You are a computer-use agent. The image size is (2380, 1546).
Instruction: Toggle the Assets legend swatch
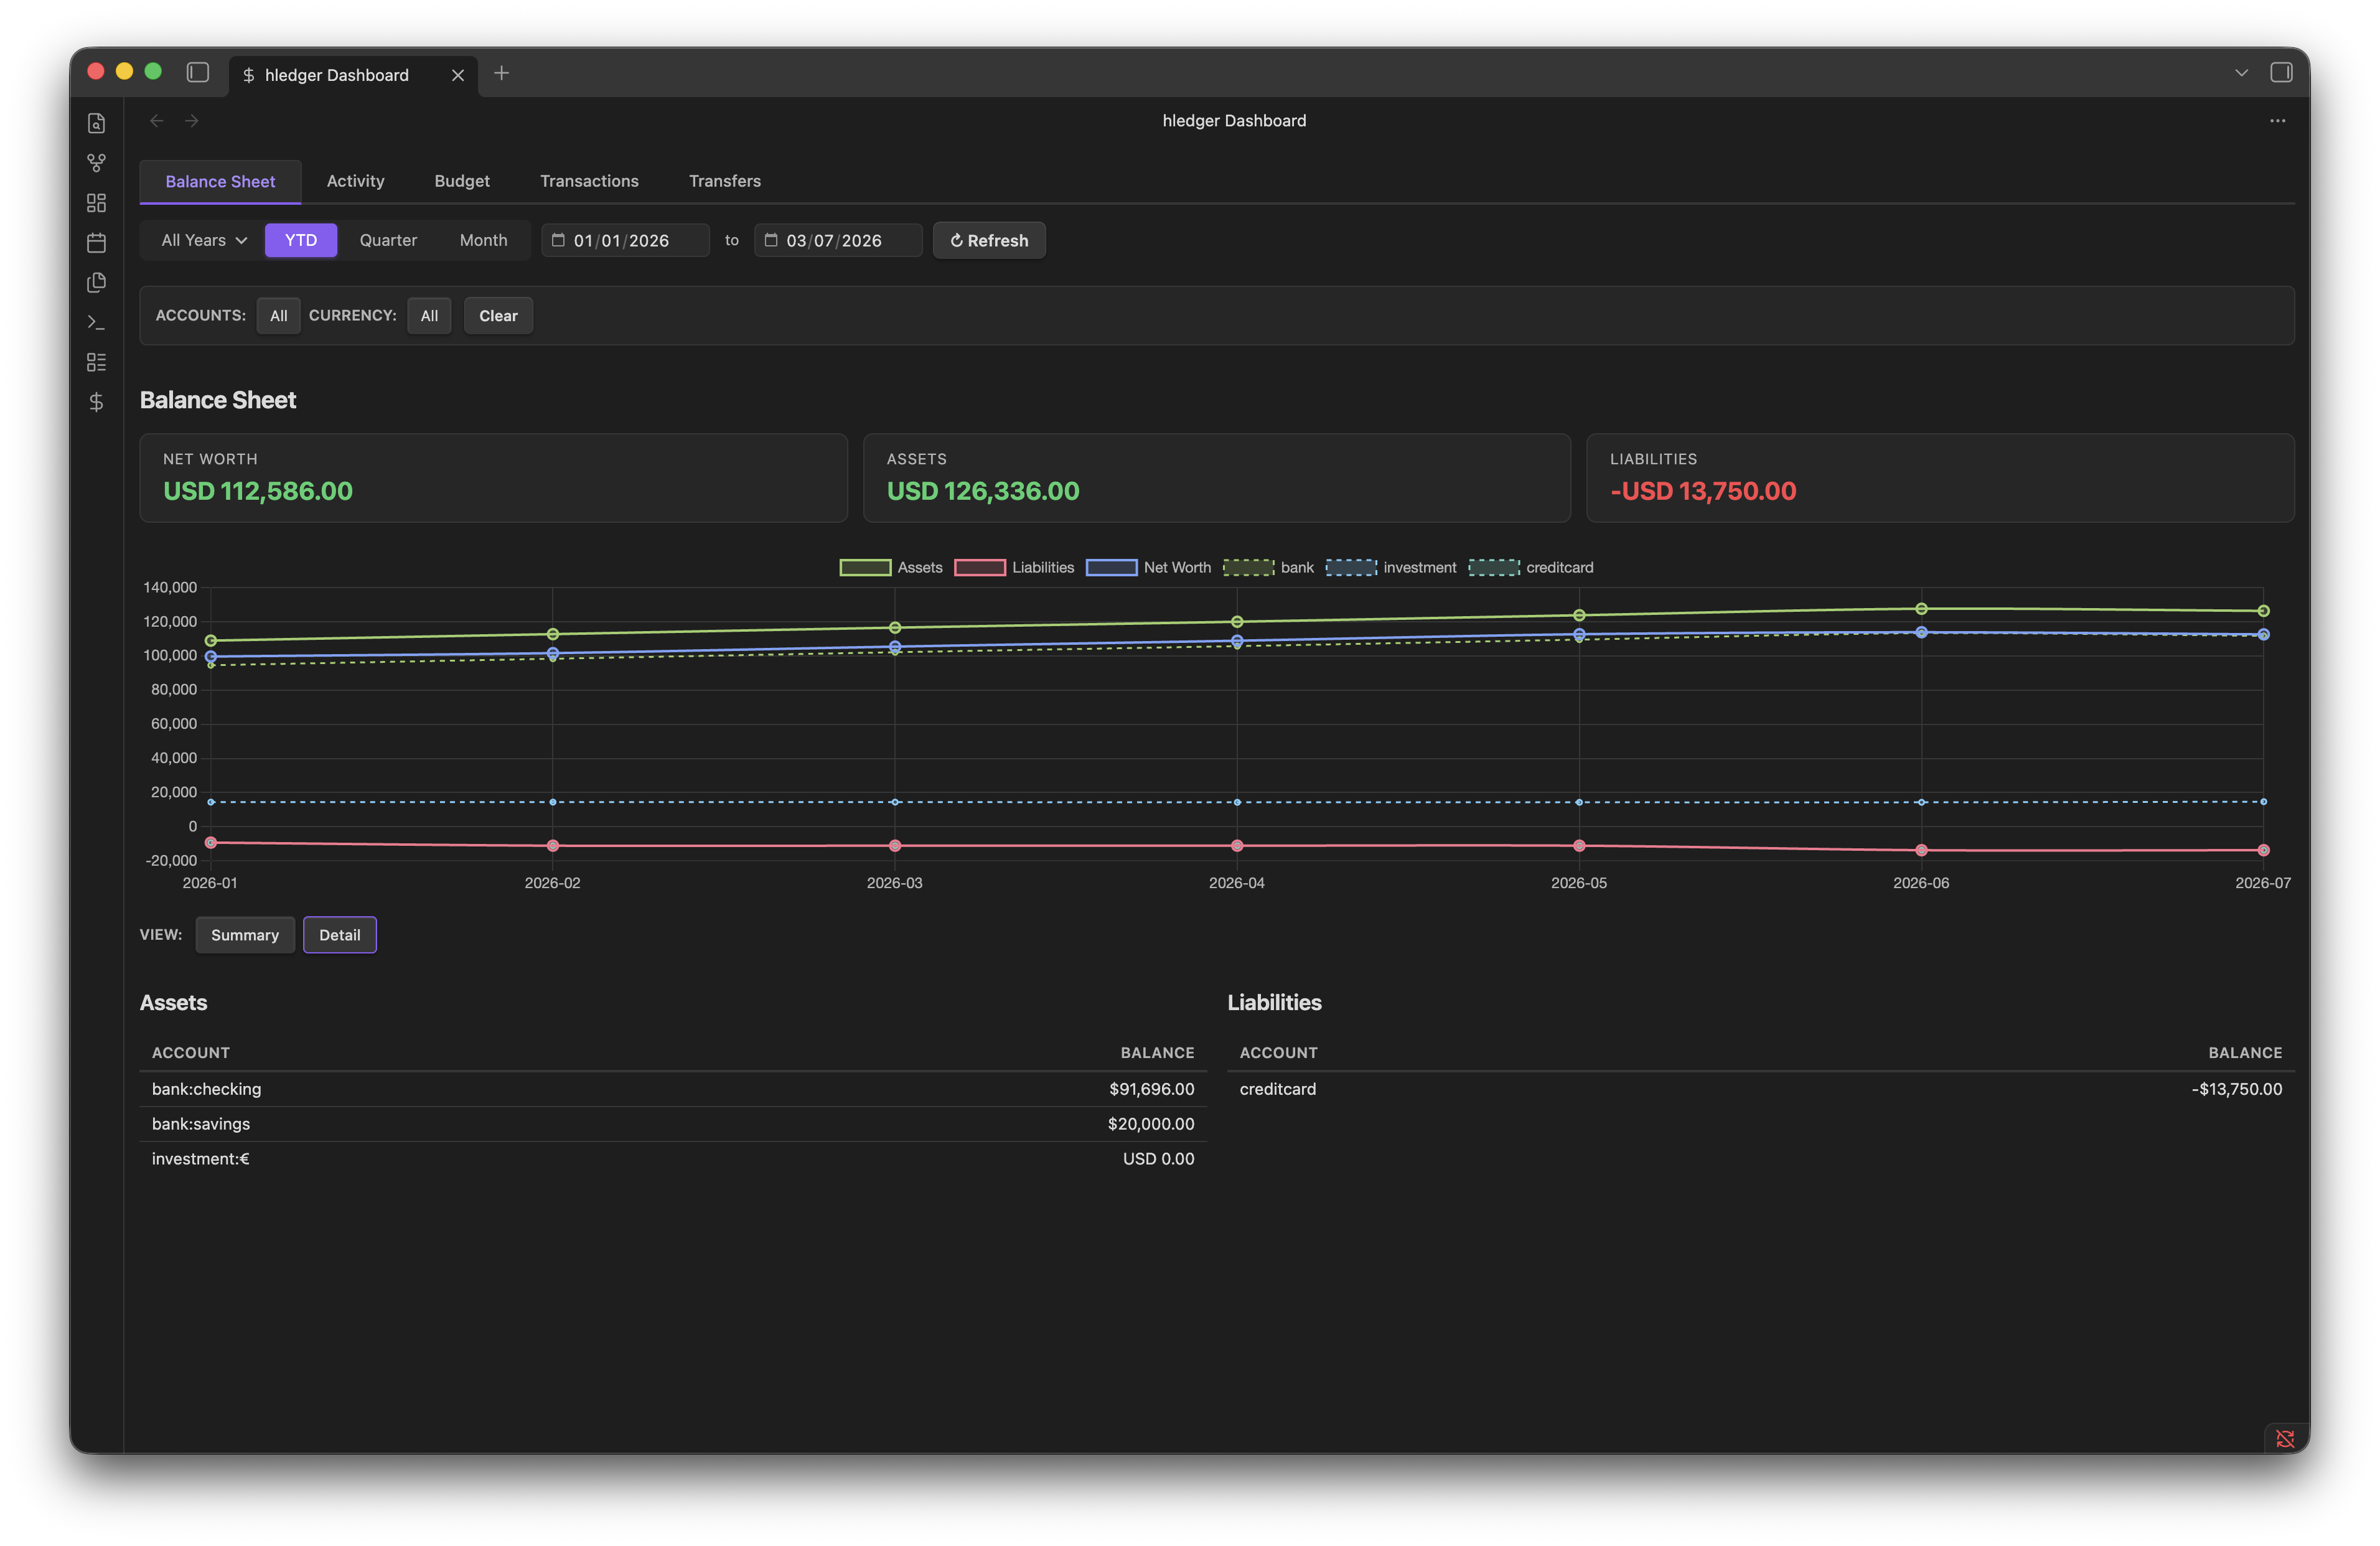click(x=865, y=567)
